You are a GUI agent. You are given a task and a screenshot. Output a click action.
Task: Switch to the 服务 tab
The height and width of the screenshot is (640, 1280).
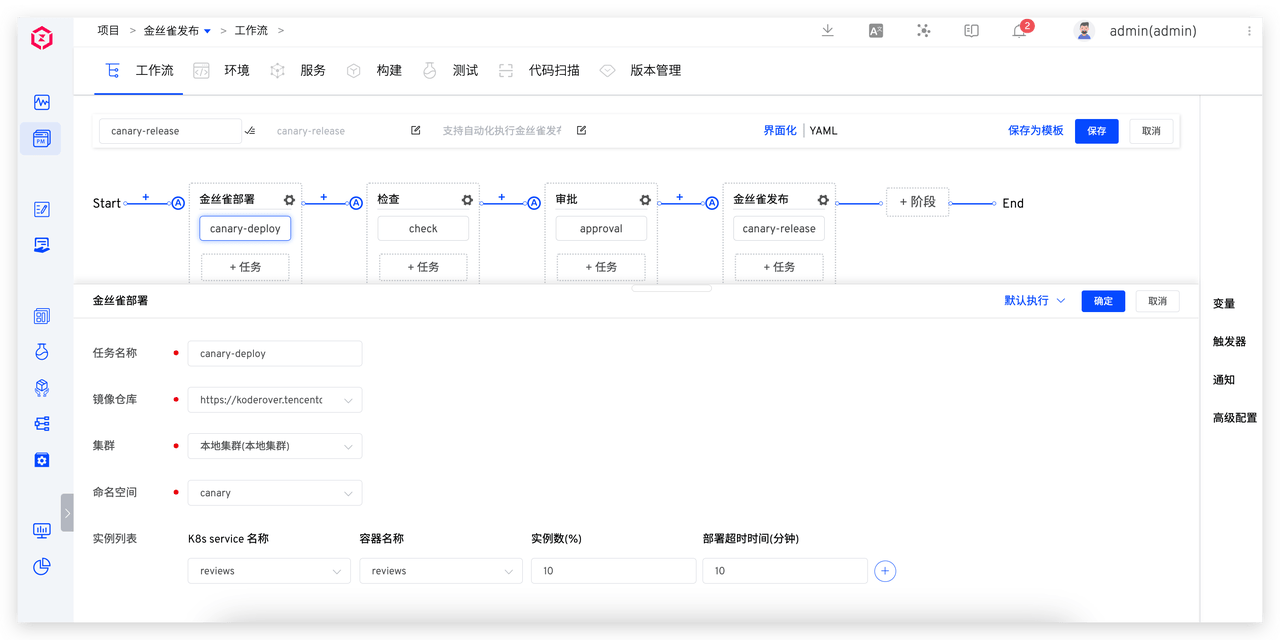point(312,70)
